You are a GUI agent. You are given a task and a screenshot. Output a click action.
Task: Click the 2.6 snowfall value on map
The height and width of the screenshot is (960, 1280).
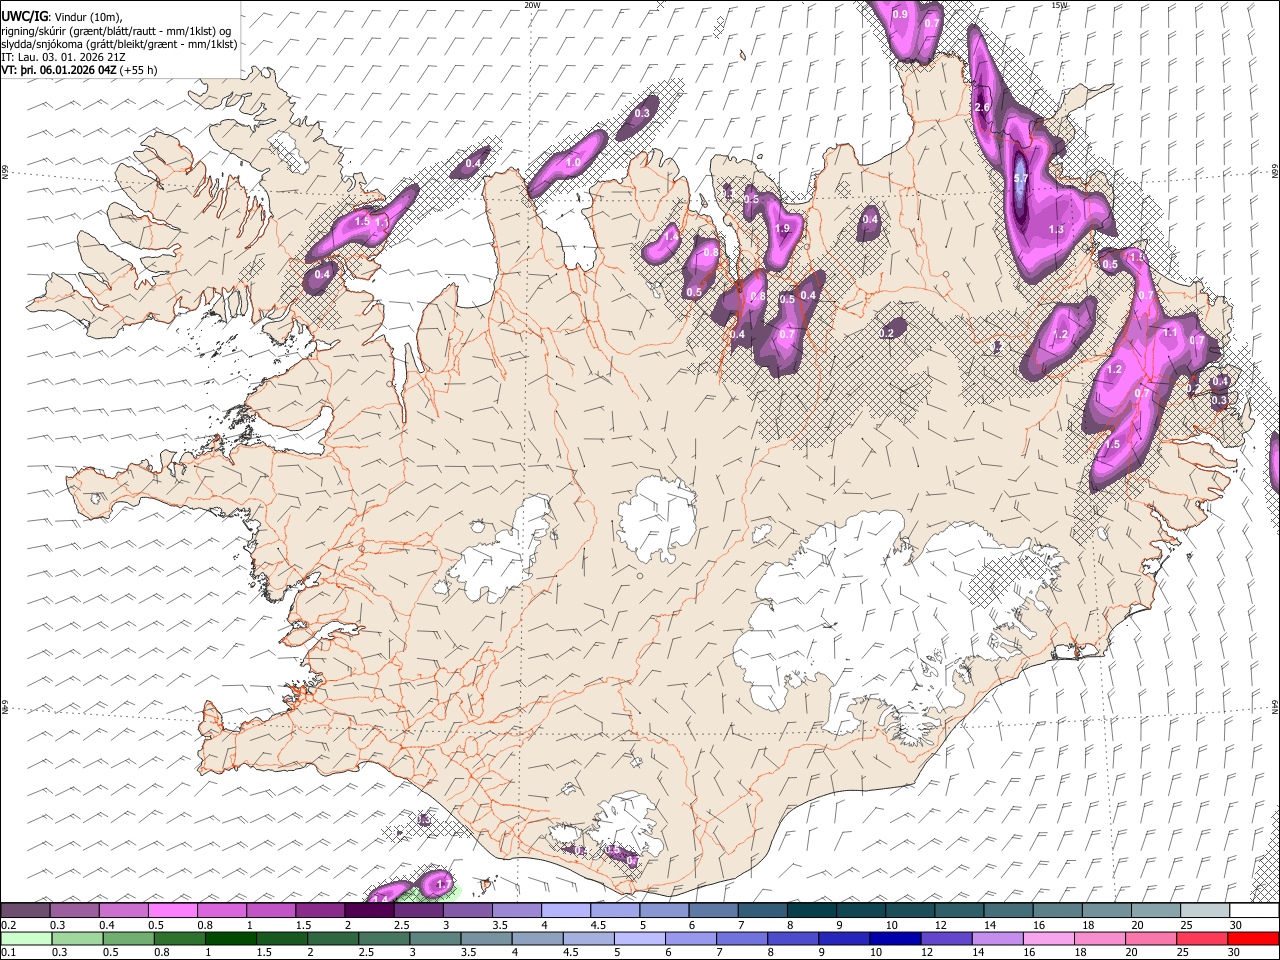[x=982, y=107]
